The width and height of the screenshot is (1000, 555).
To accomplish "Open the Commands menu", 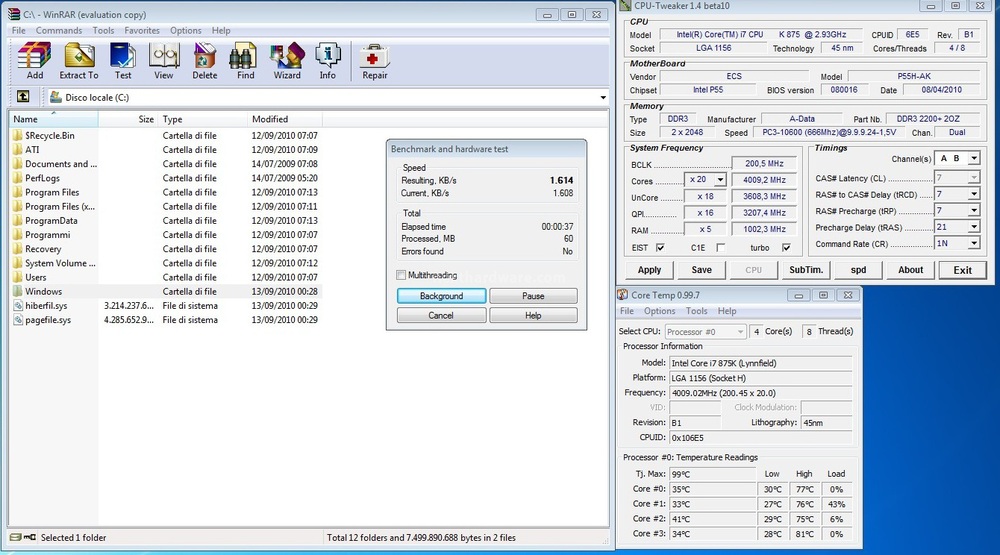I will [59, 30].
